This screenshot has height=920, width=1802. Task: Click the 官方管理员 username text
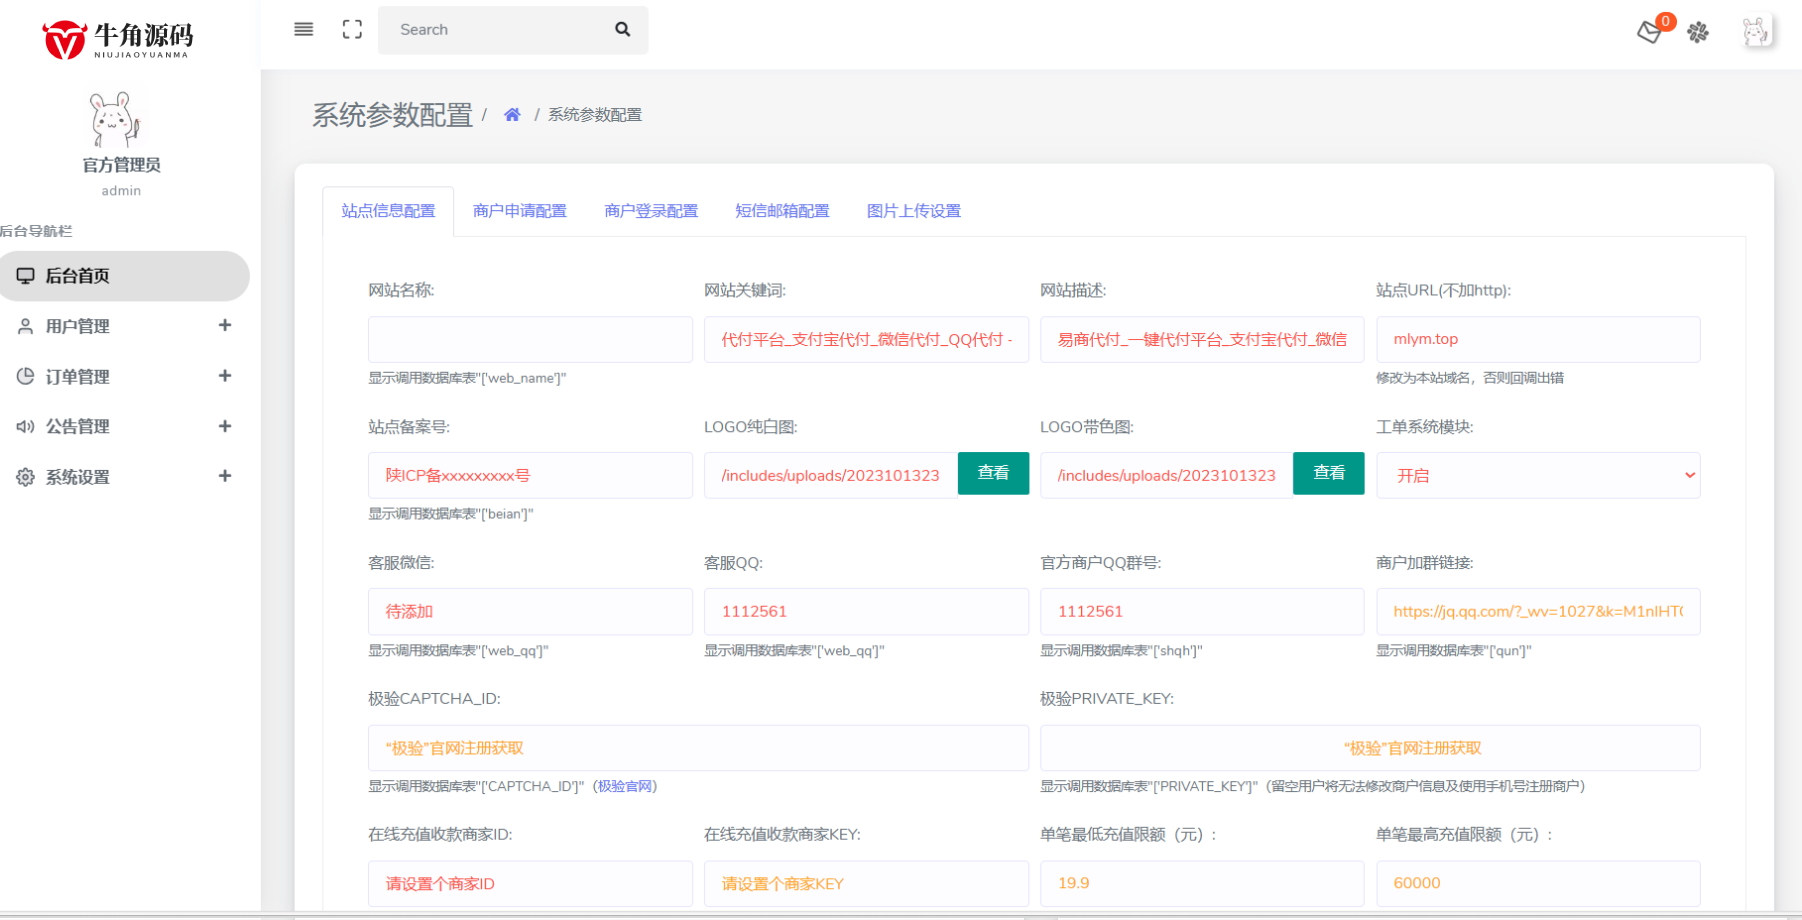121,165
